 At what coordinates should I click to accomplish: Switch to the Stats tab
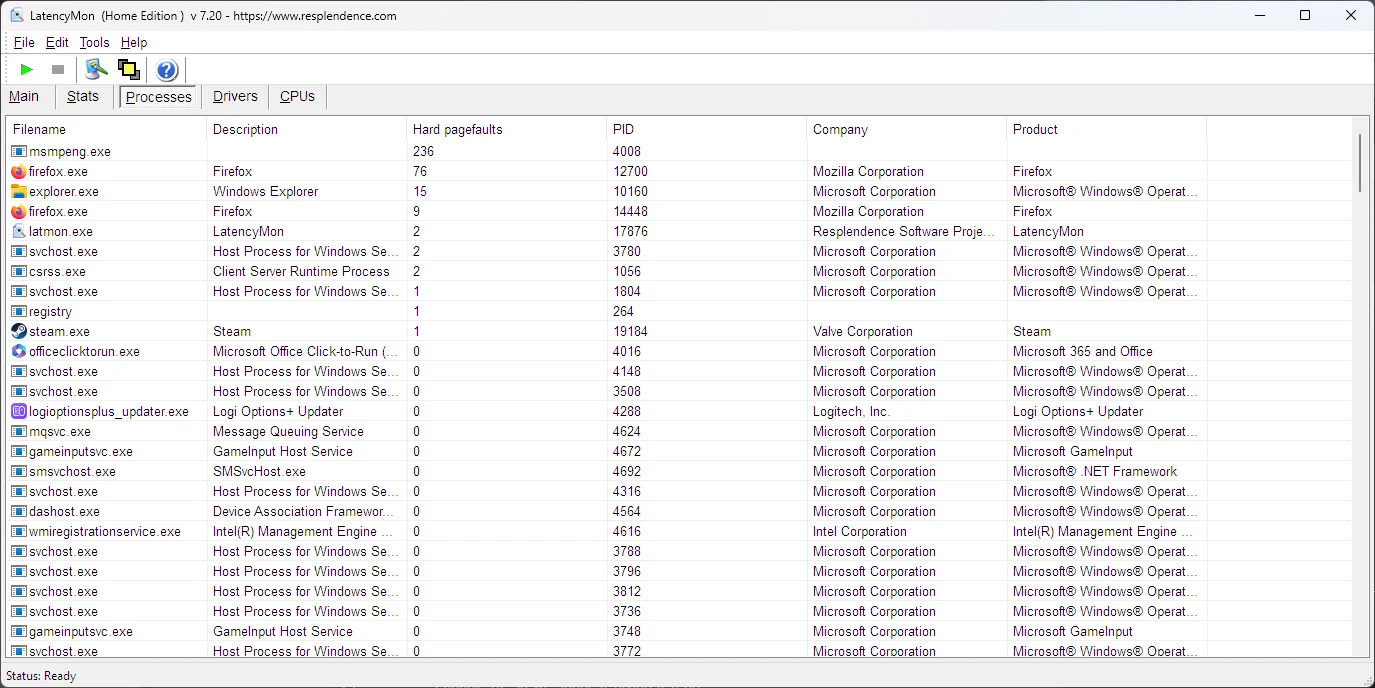[x=83, y=97]
